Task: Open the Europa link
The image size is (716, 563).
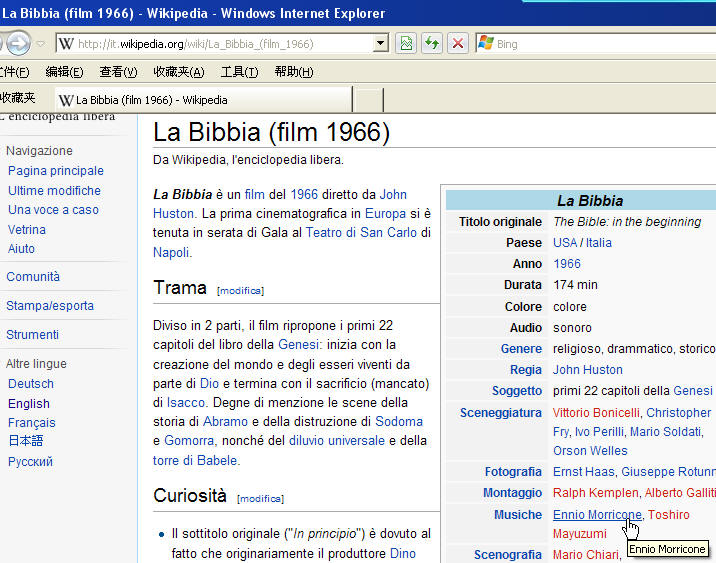Action: [385, 214]
